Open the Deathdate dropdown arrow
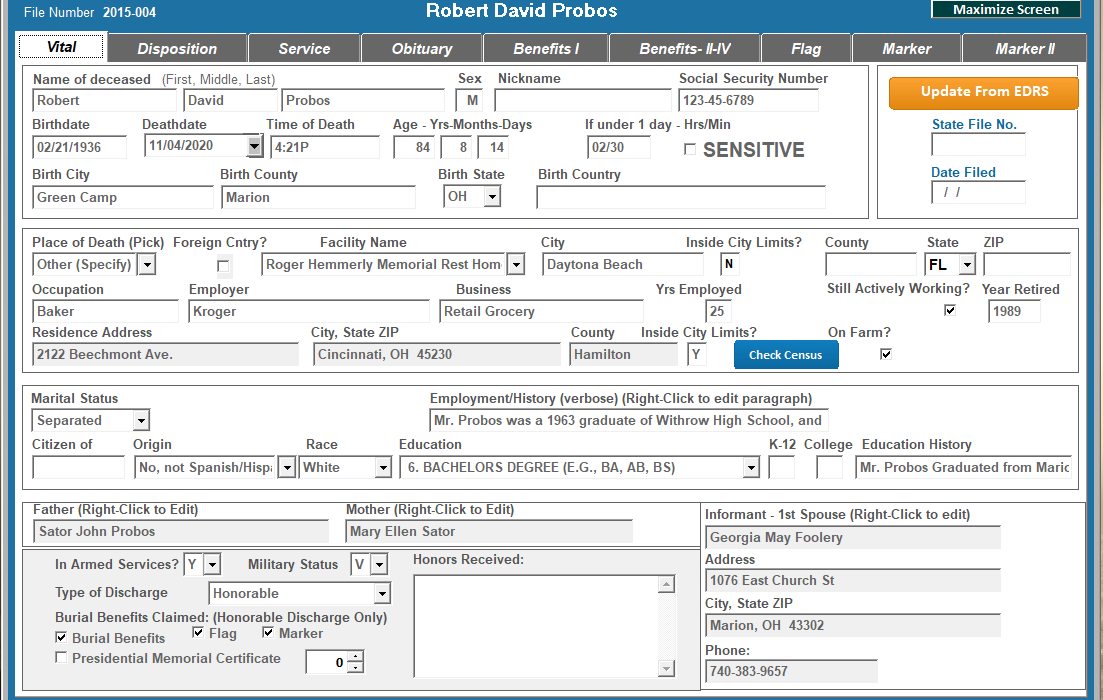This screenshot has height=700, width=1103. (254, 146)
